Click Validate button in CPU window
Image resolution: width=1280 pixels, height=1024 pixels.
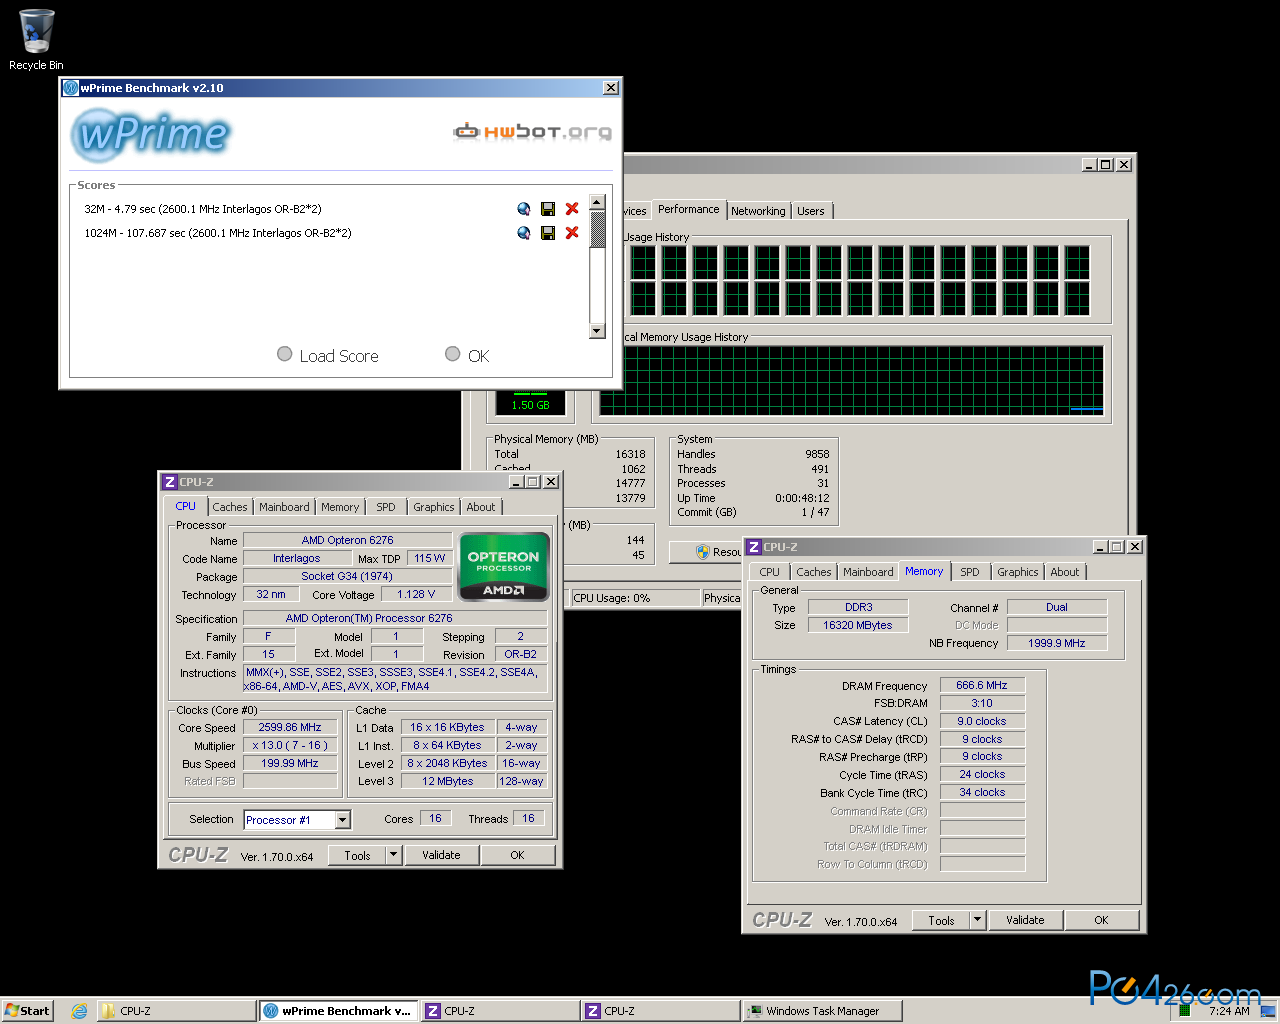(x=441, y=855)
